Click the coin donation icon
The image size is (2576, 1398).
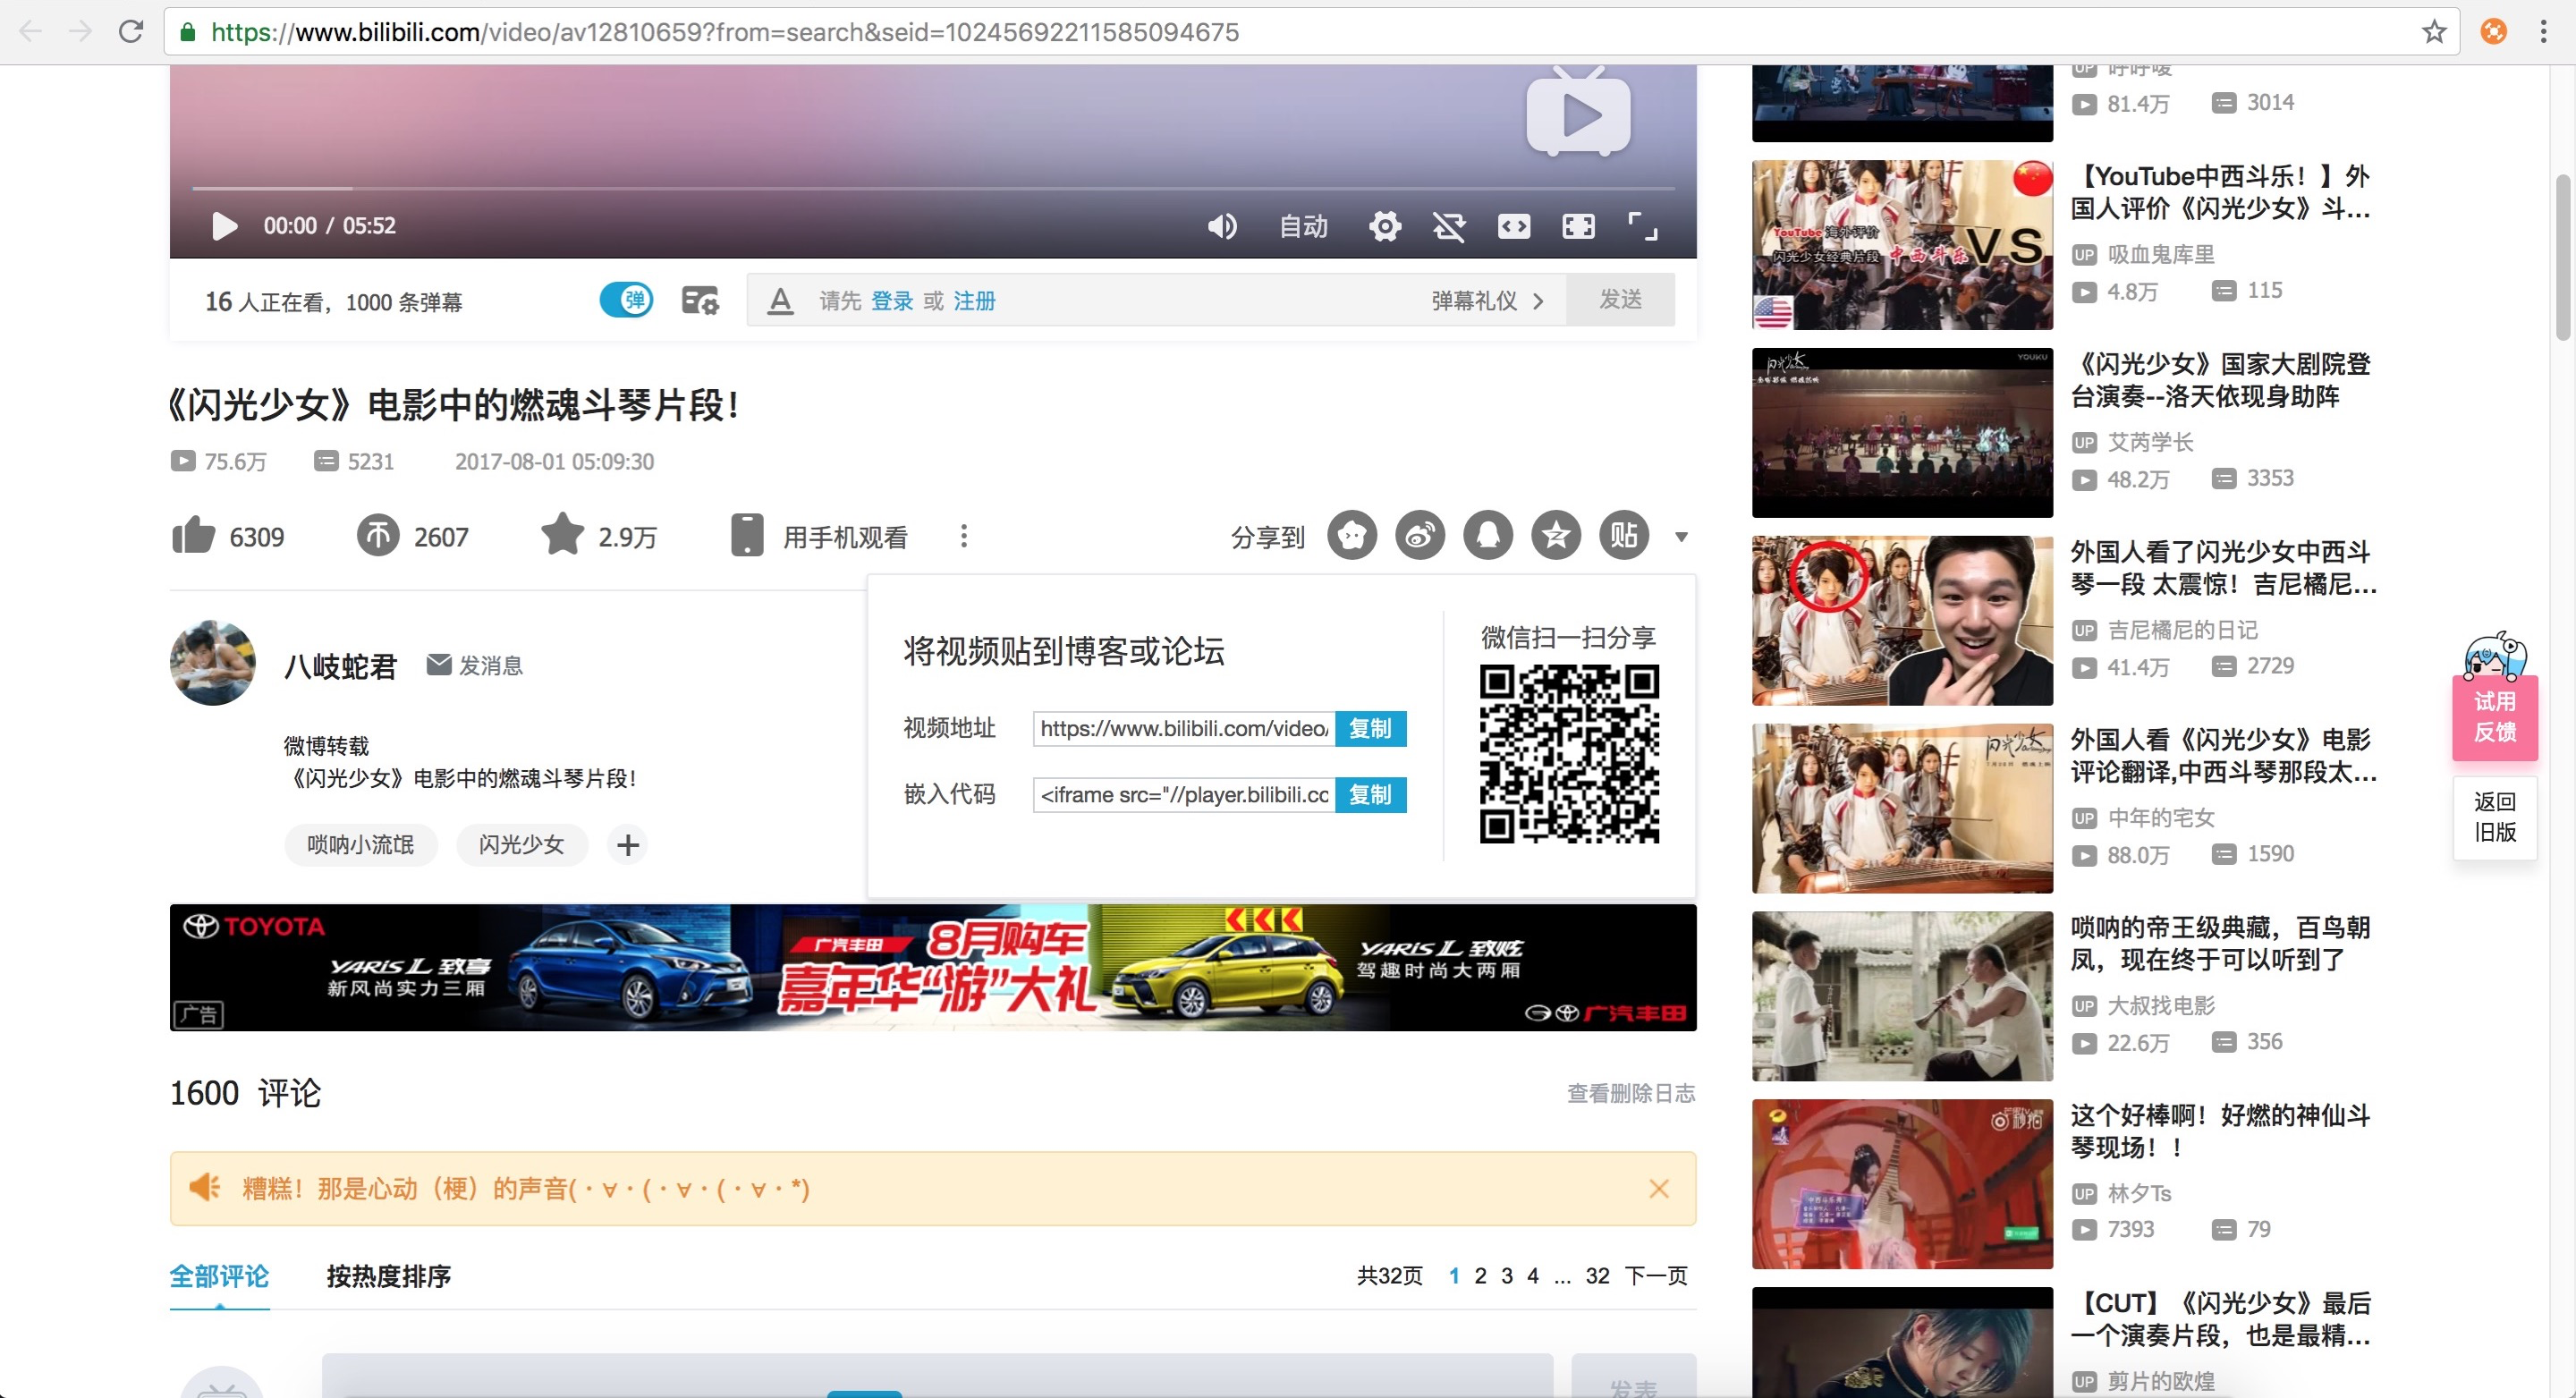click(378, 536)
